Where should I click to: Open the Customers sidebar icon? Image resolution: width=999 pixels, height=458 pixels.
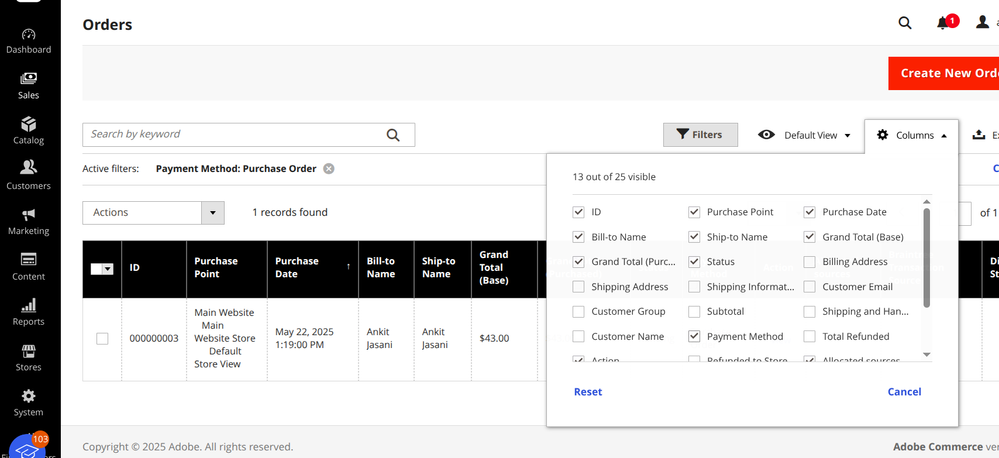tap(28, 168)
